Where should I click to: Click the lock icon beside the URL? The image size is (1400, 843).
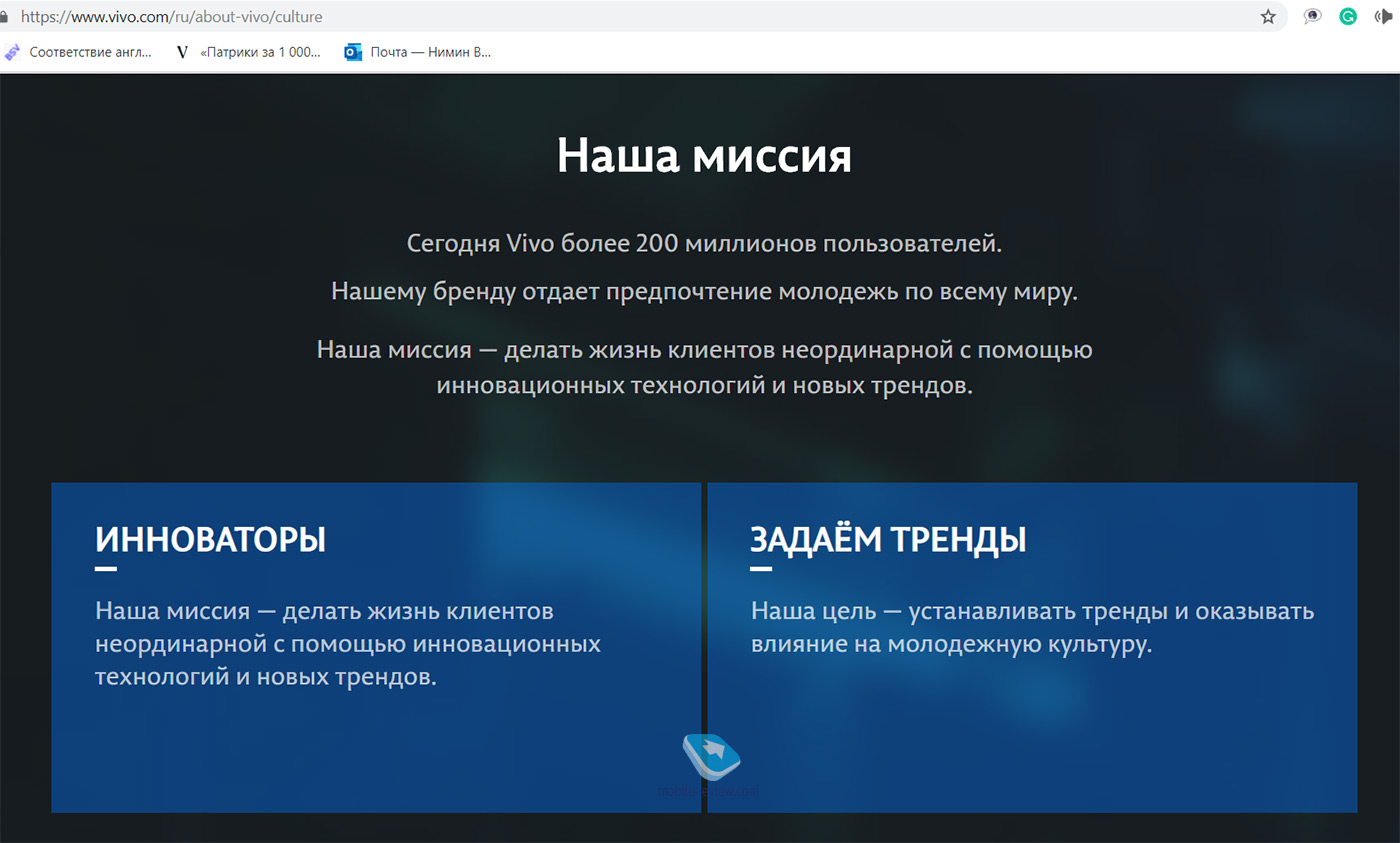tap(4, 17)
